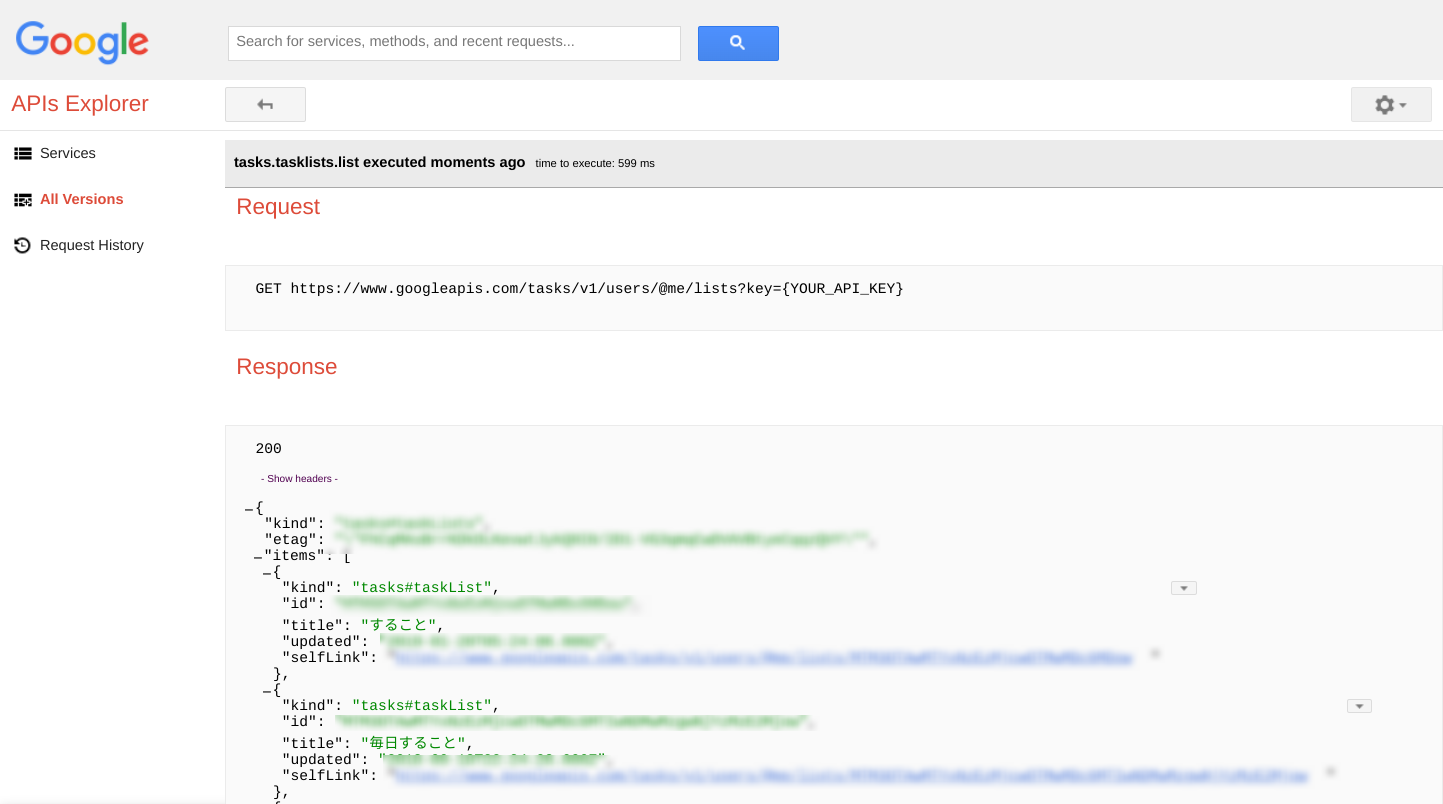The width and height of the screenshot is (1443, 804).
Task: Click the Request History clock icon
Action: tap(22, 245)
